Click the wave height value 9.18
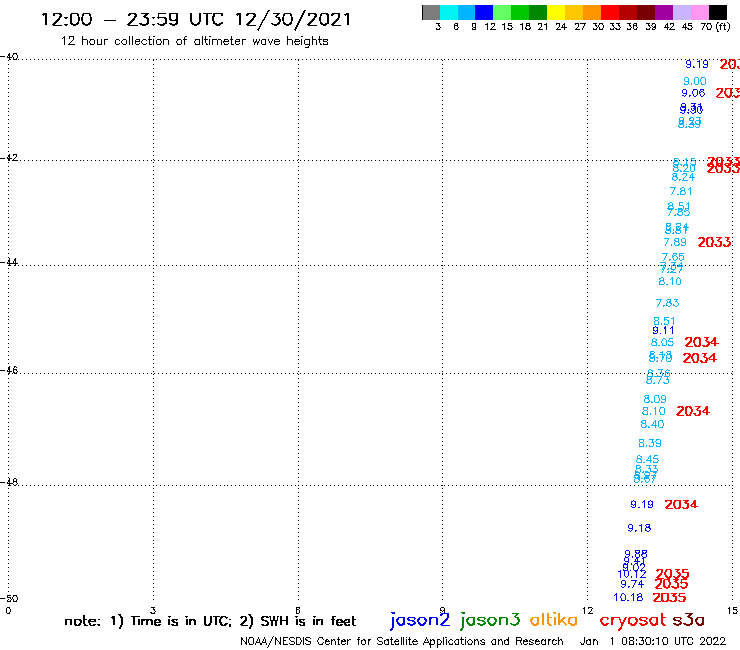Viewport: 740px width, 650px height. pos(639,528)
